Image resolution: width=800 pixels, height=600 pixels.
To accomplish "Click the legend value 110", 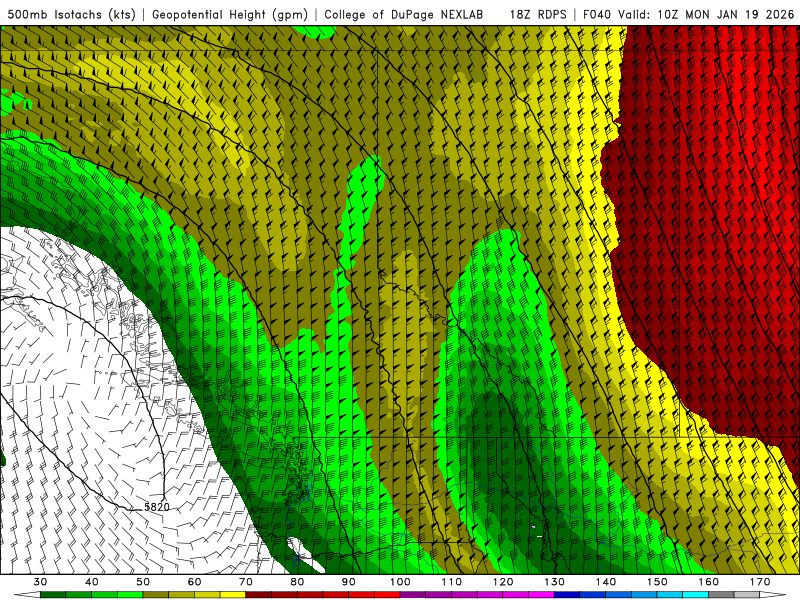I will click(x=452, y=582).
